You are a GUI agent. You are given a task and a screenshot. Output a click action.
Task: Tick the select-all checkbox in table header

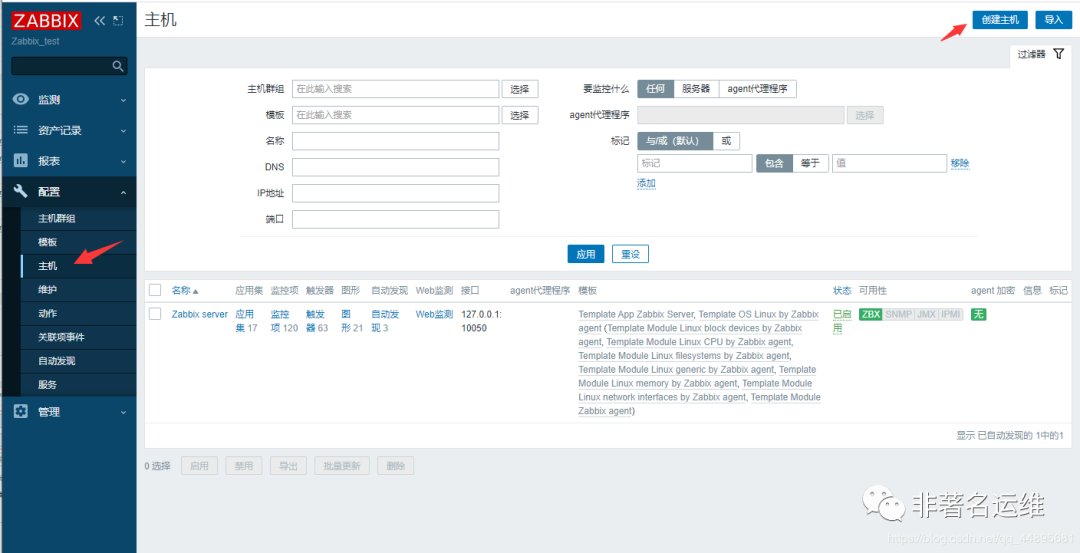click(x=155, y=291)
